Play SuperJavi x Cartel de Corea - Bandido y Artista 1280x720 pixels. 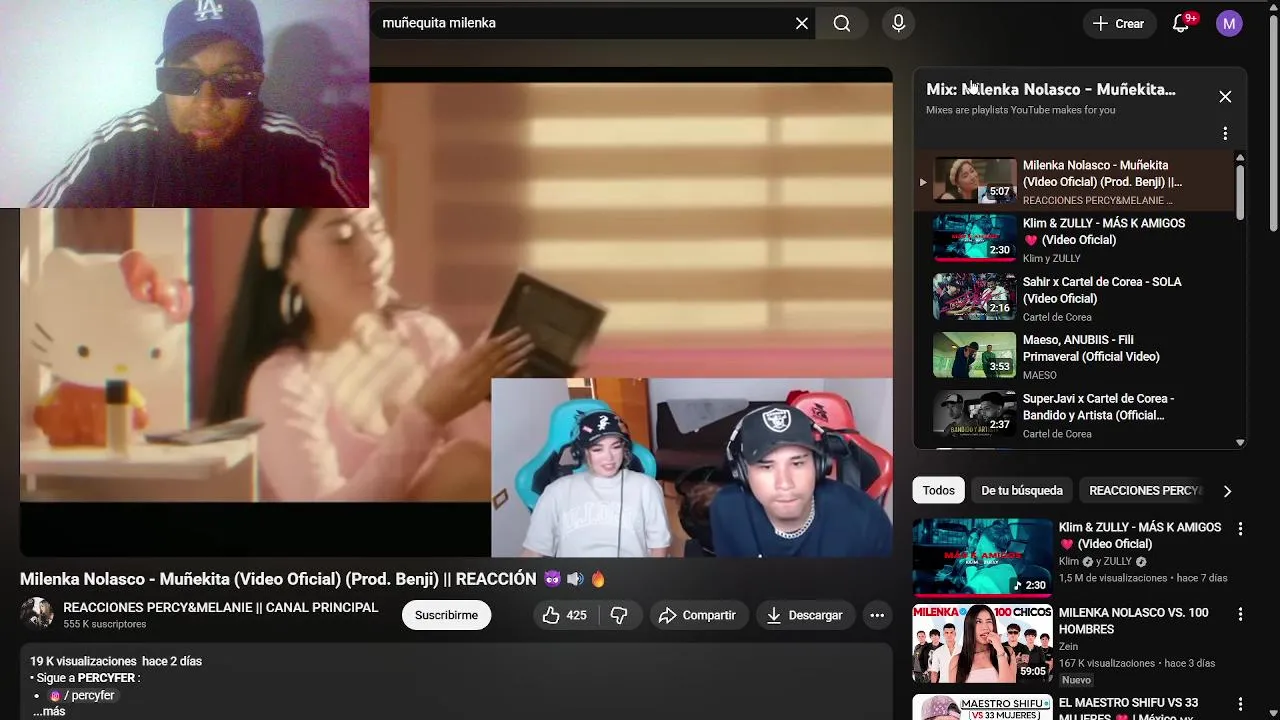1074,415
